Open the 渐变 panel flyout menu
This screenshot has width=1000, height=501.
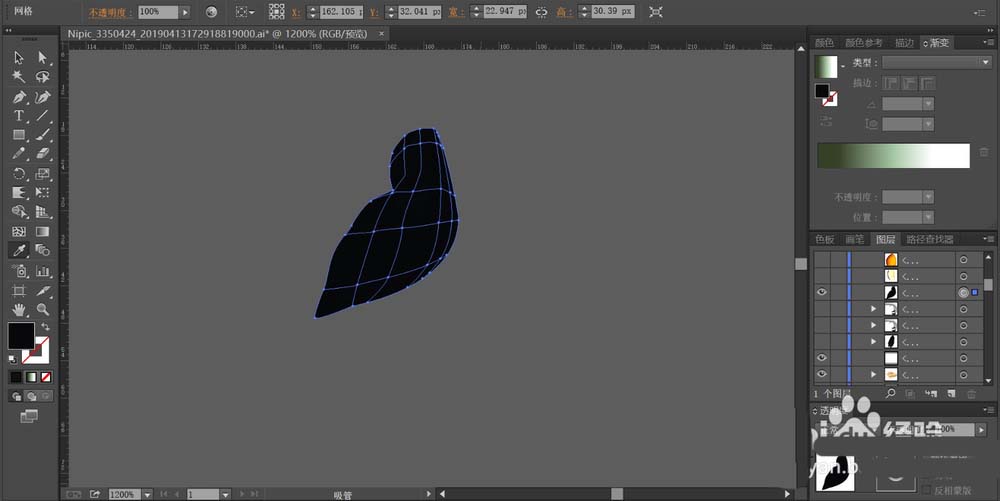988,42
